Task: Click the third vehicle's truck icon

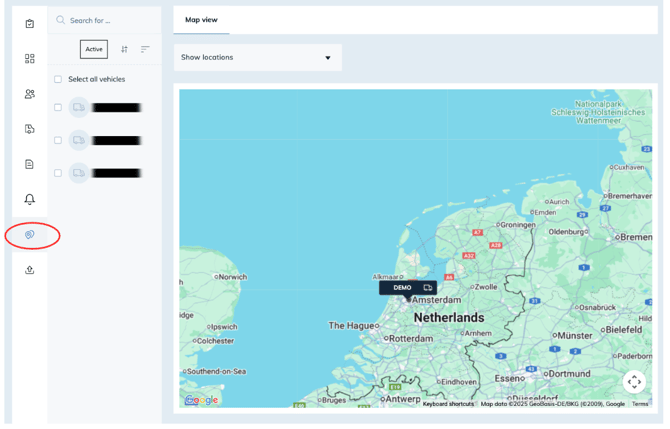Action: pyautogui.click(x=79, y=173)
